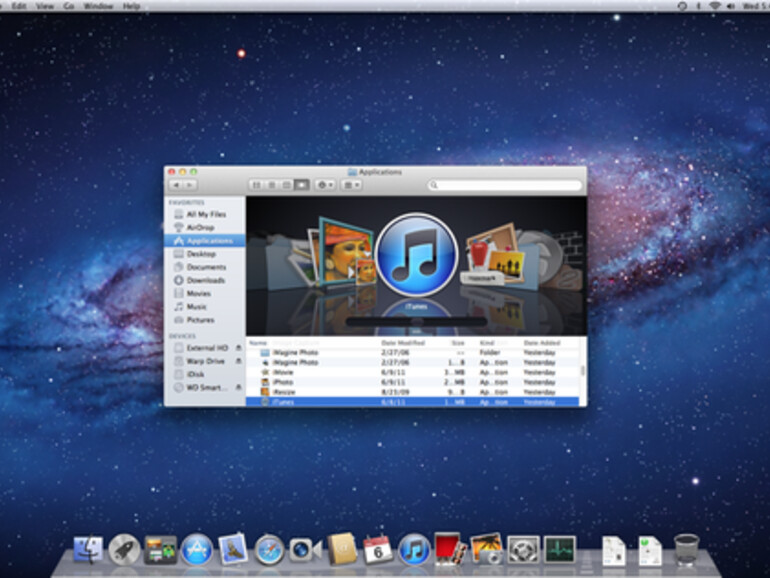
Task: Switch Finder to list view
Action: pos(271,185)
